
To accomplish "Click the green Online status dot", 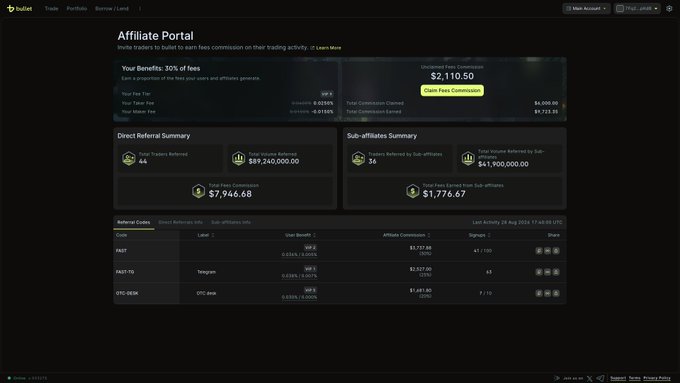I will (x=9, y=378).
